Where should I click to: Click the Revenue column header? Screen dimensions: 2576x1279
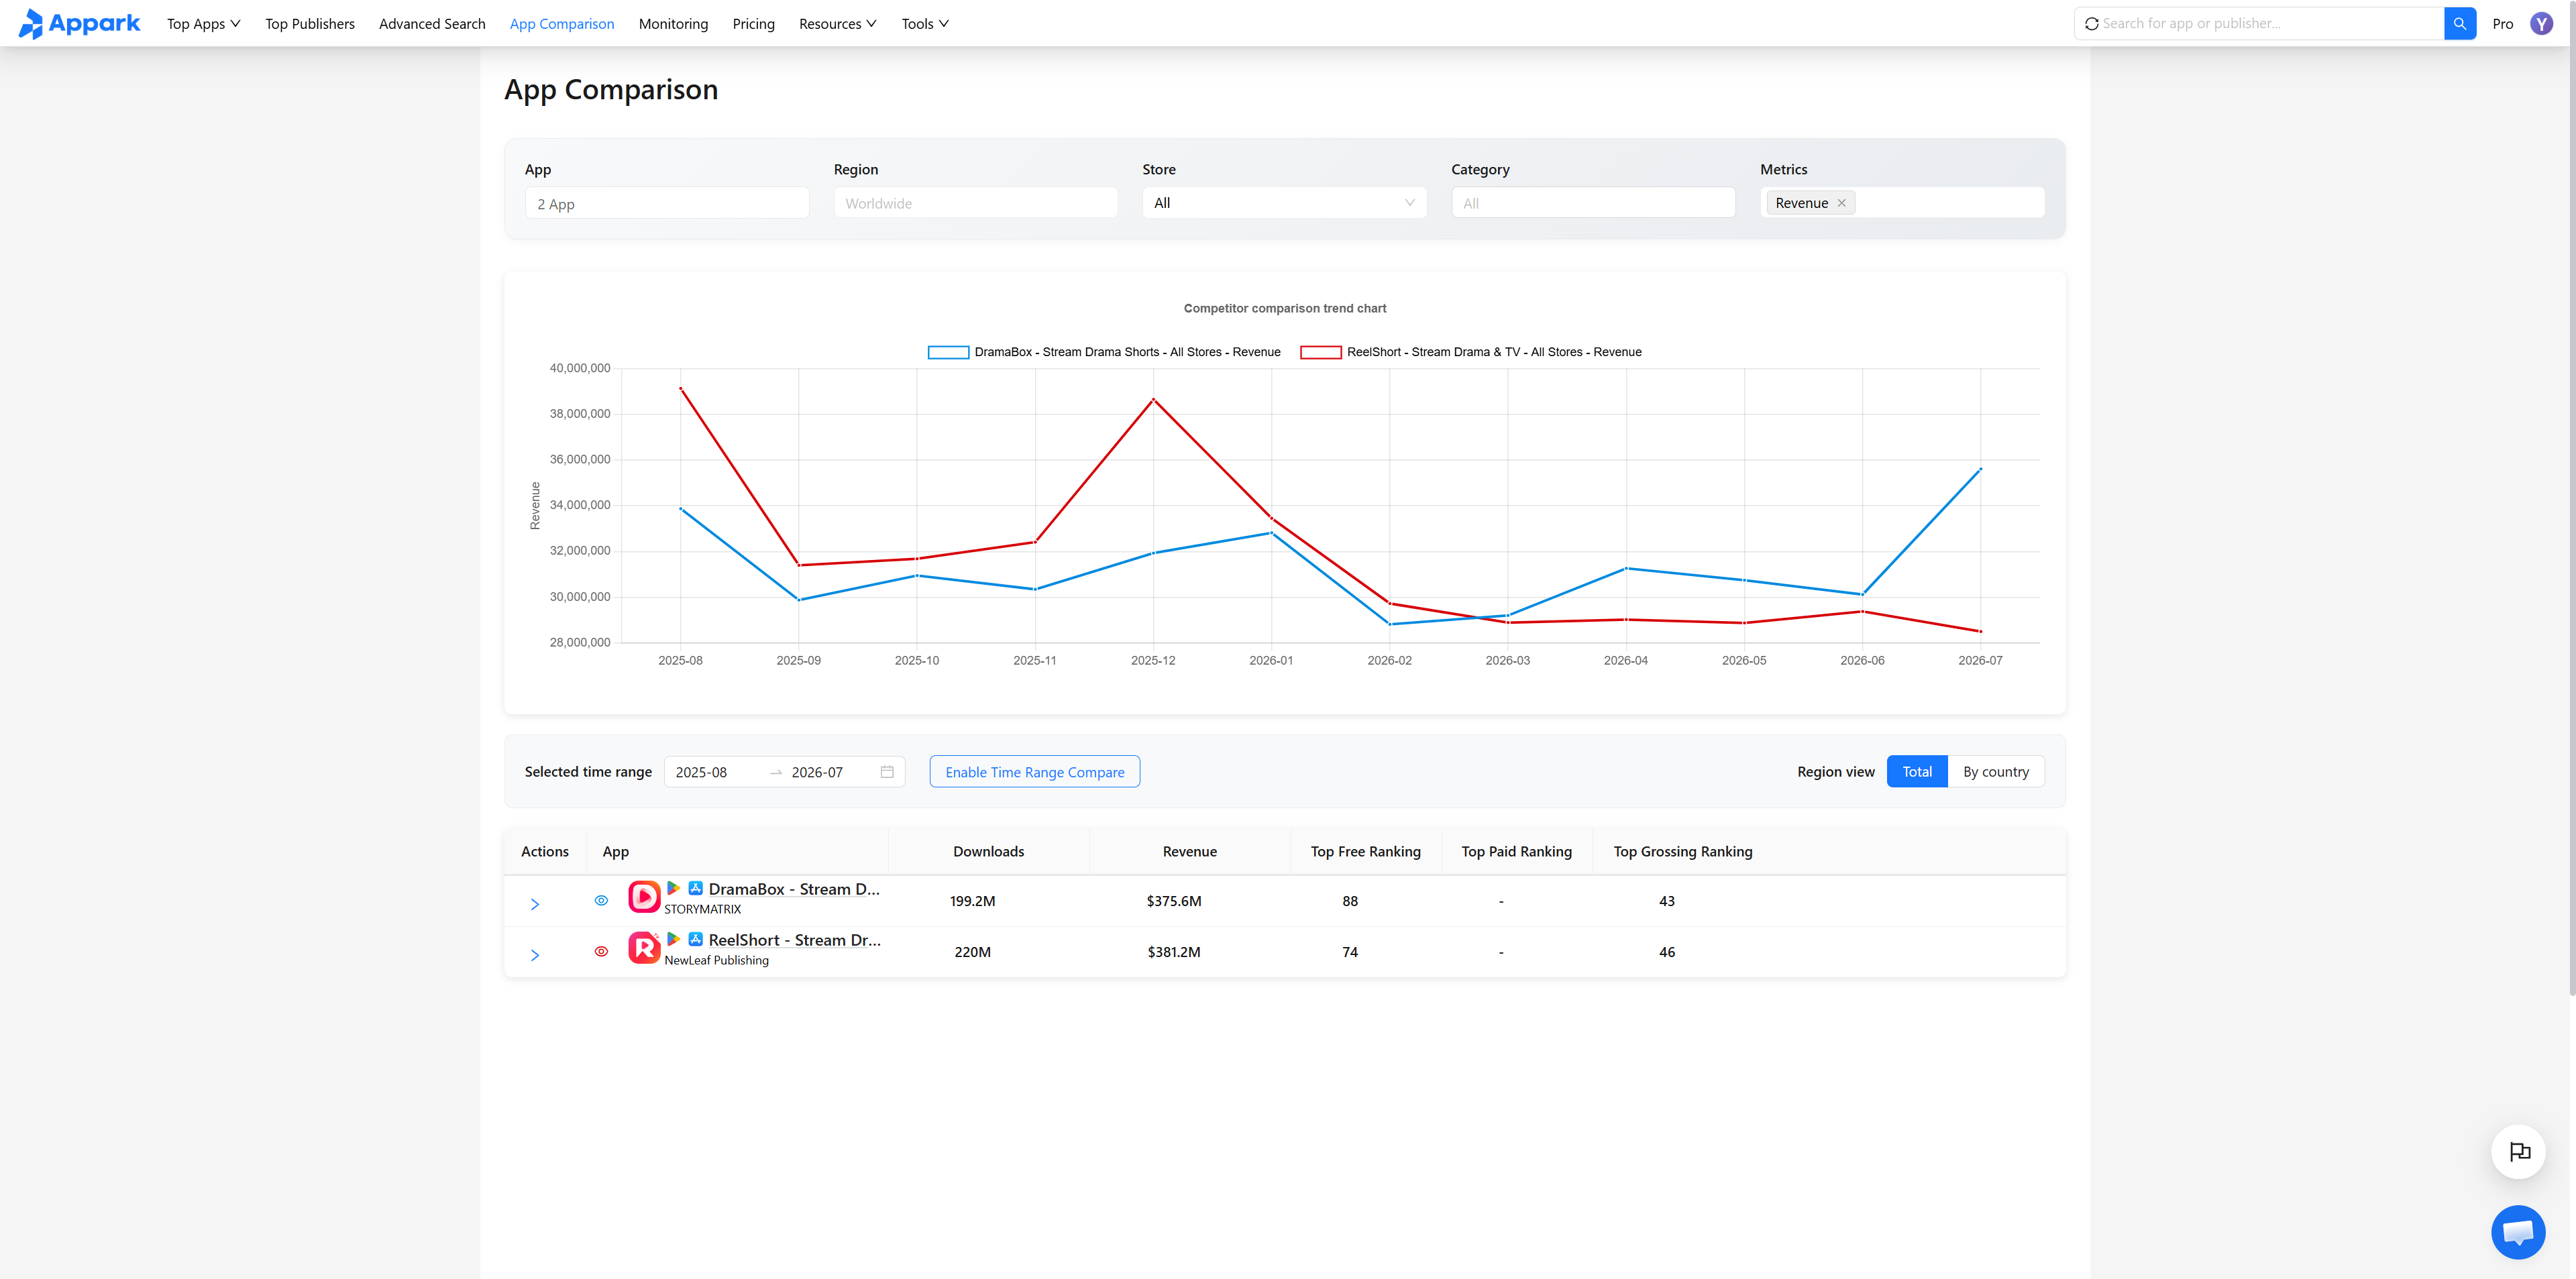(x=1190, y=851)
